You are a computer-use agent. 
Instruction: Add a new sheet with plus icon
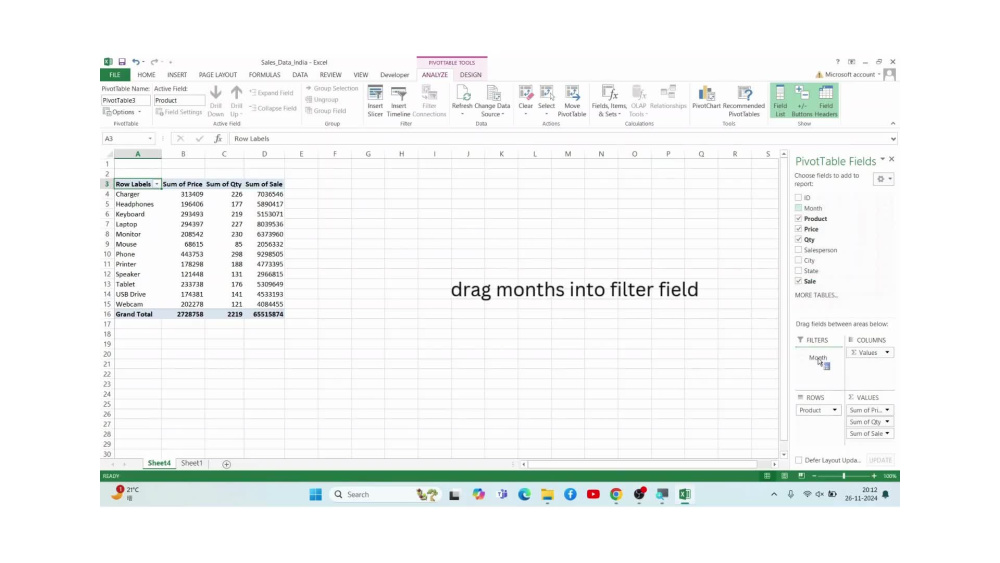226,464
